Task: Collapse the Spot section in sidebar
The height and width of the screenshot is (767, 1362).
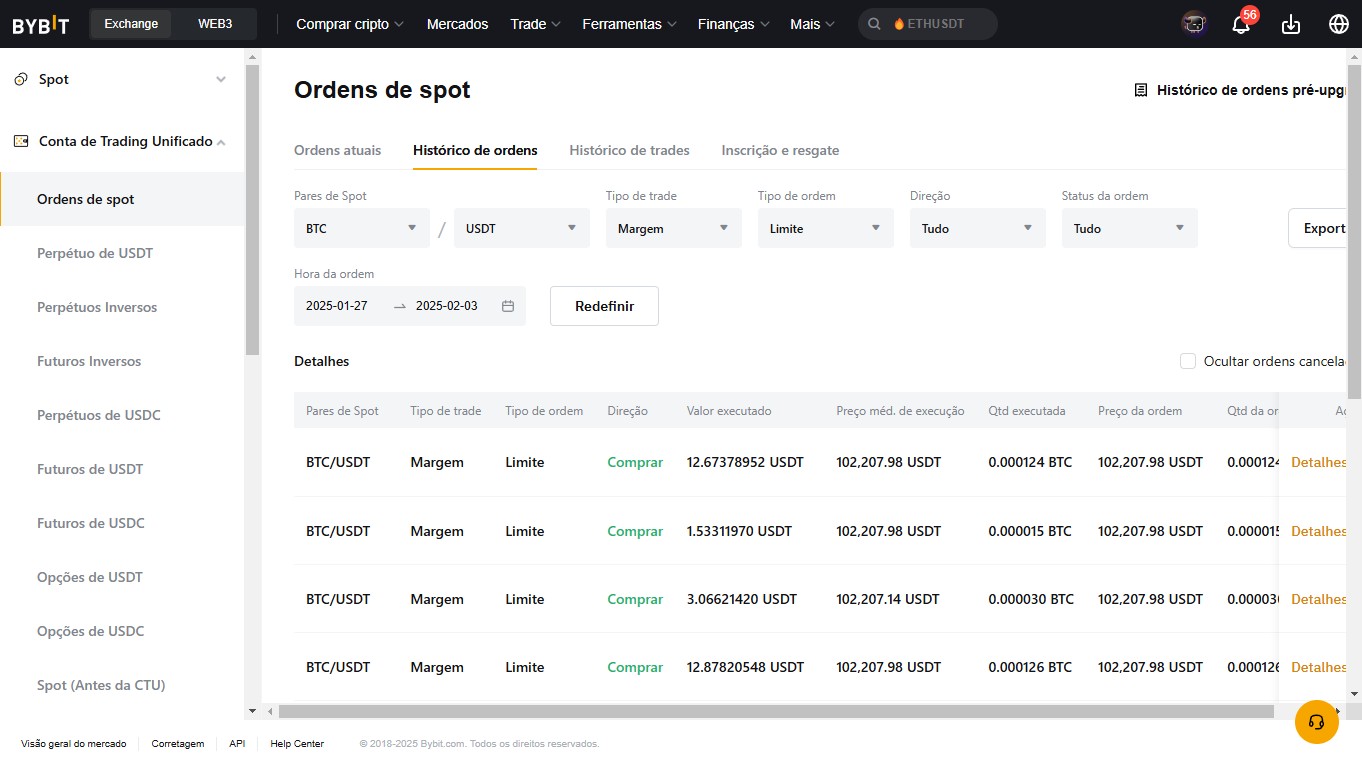Action: pyautogui.click(x=221, y=79)
